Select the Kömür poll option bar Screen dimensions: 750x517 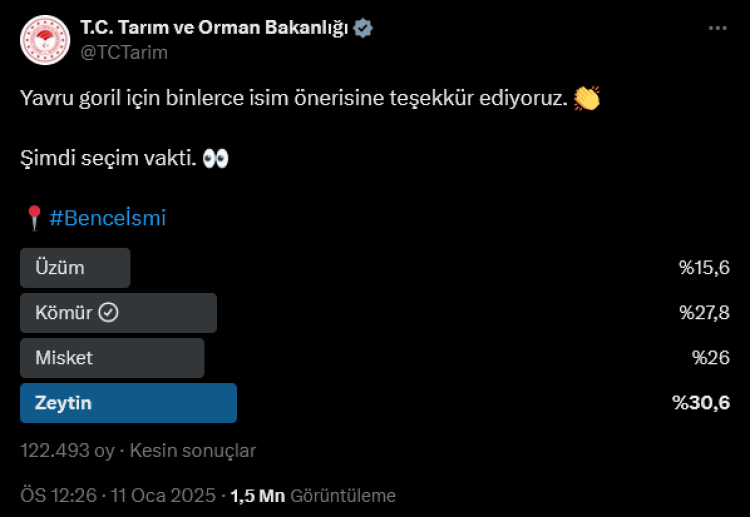[x=118, y=313]
